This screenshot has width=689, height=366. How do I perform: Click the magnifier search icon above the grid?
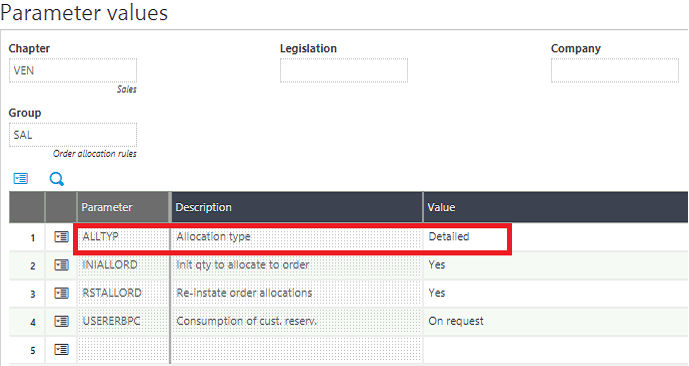tap(57, 179)
